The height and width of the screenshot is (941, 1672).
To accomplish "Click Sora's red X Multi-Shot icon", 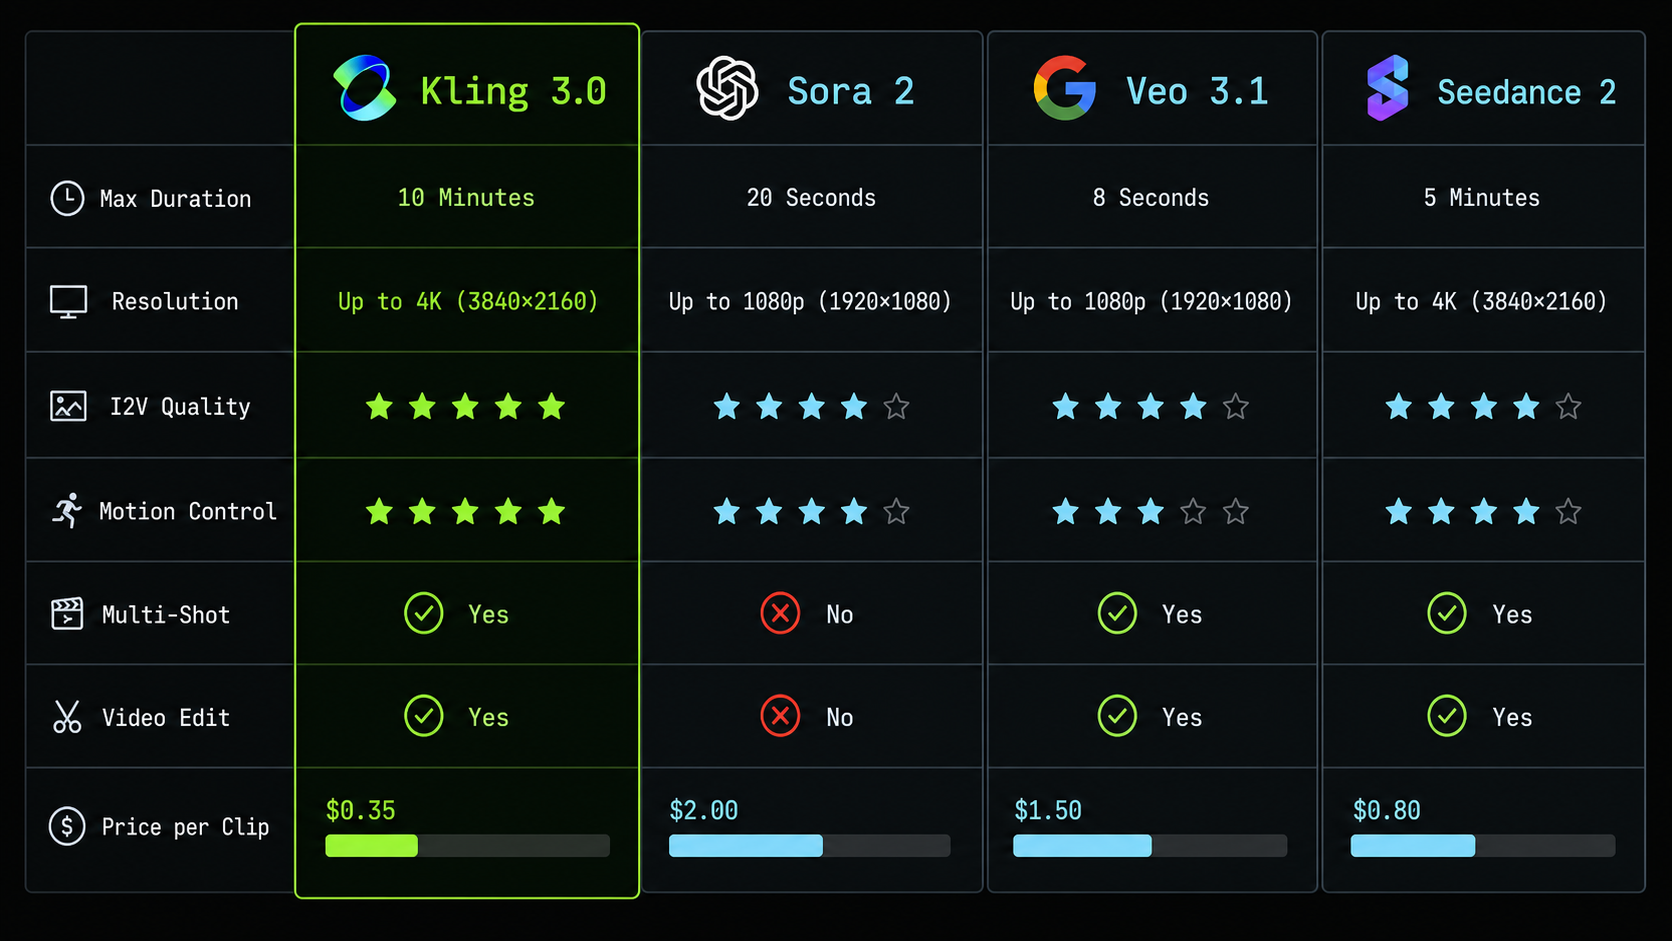I will 780,613.
